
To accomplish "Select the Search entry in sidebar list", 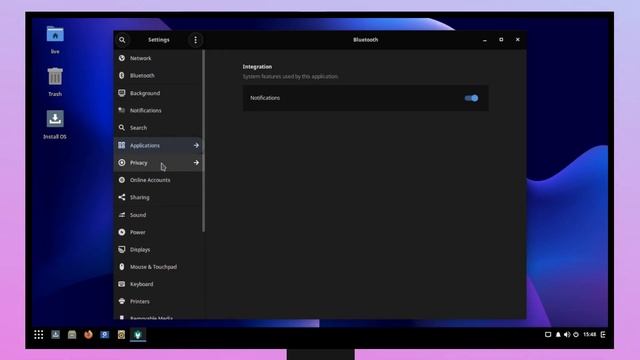I will click(158, 128).
